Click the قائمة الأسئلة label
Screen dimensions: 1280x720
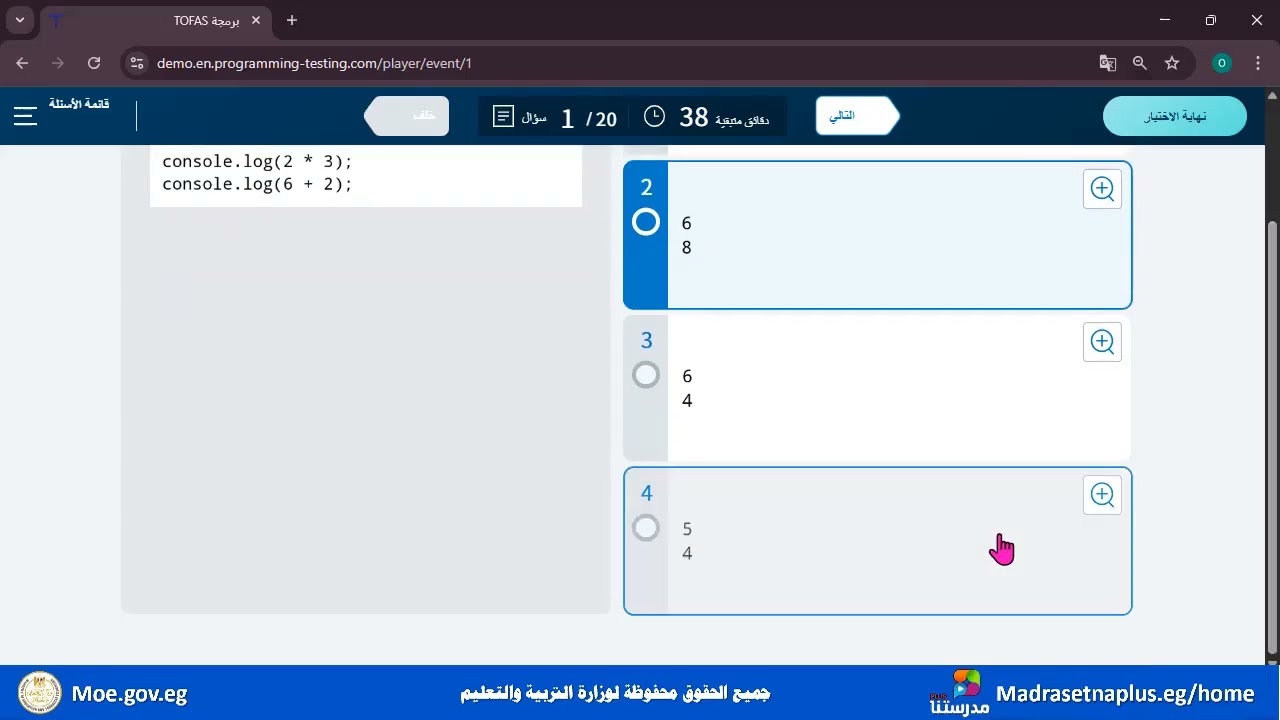(79, 104)
